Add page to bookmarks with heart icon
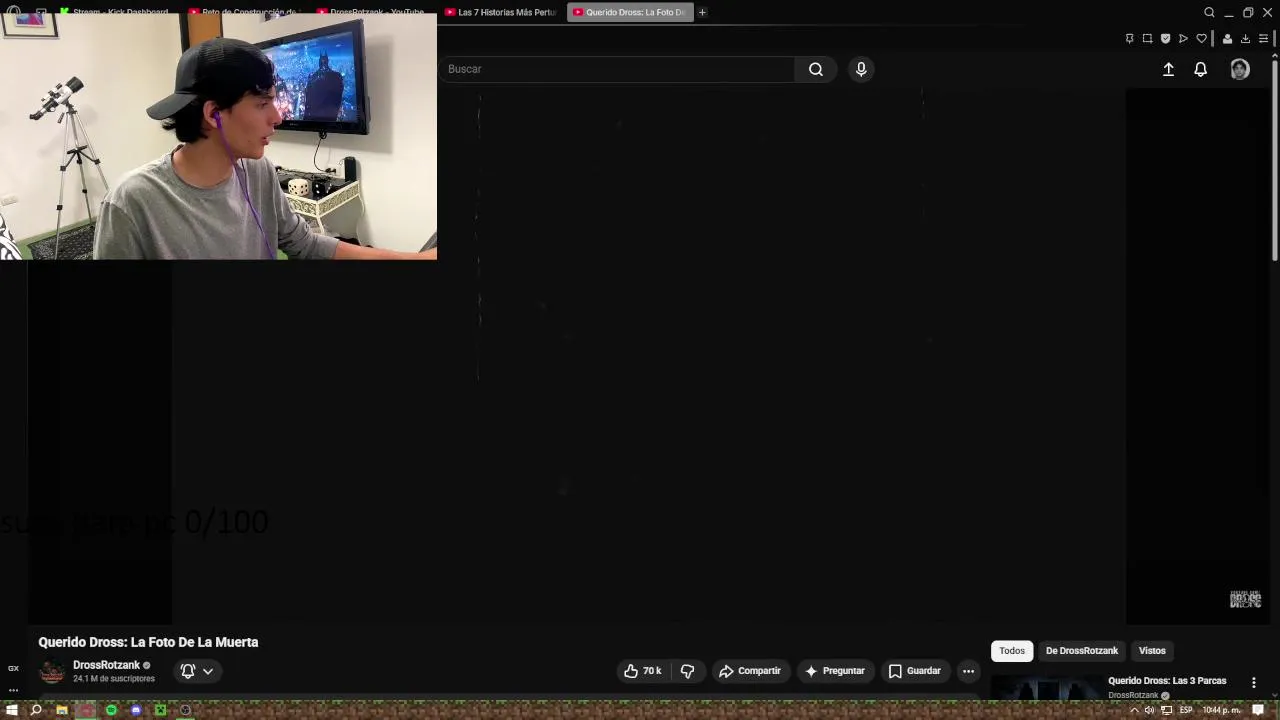 point(1201,39)
